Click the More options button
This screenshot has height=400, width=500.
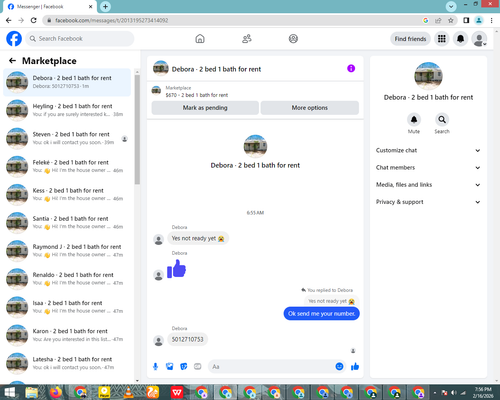point(310,108)
